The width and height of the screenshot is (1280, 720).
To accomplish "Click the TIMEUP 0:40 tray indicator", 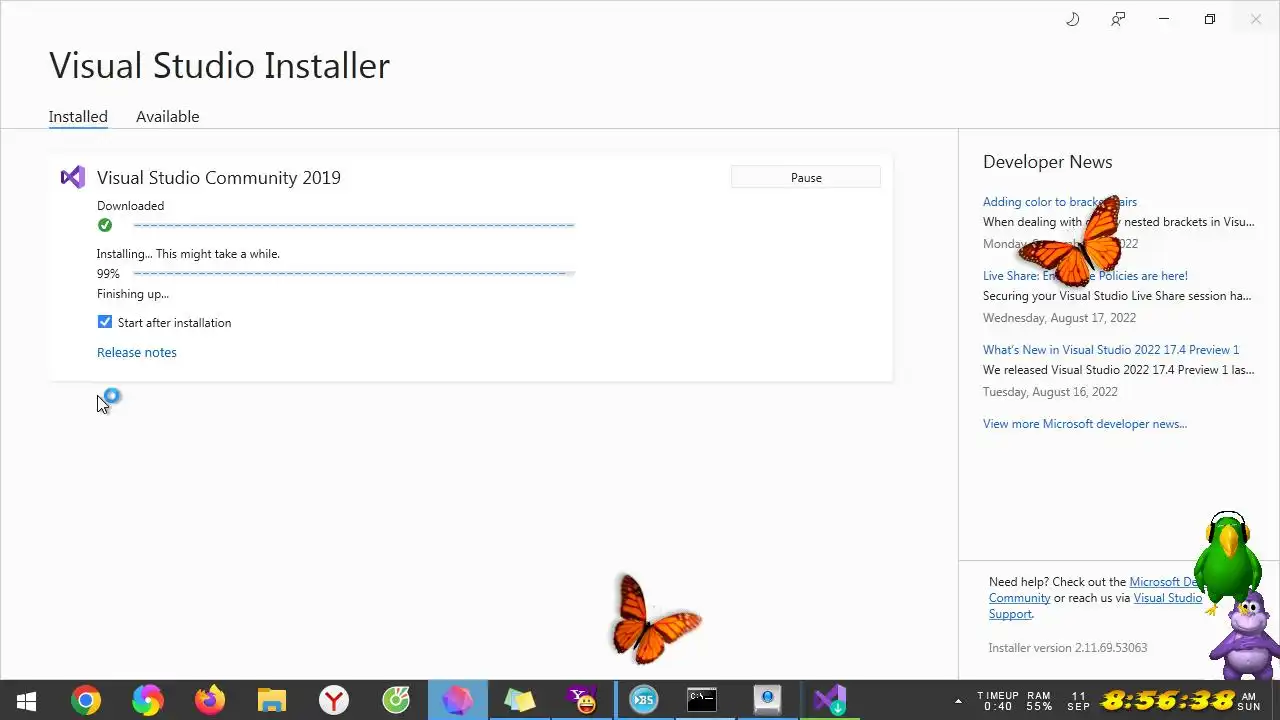I will point(998,701).
